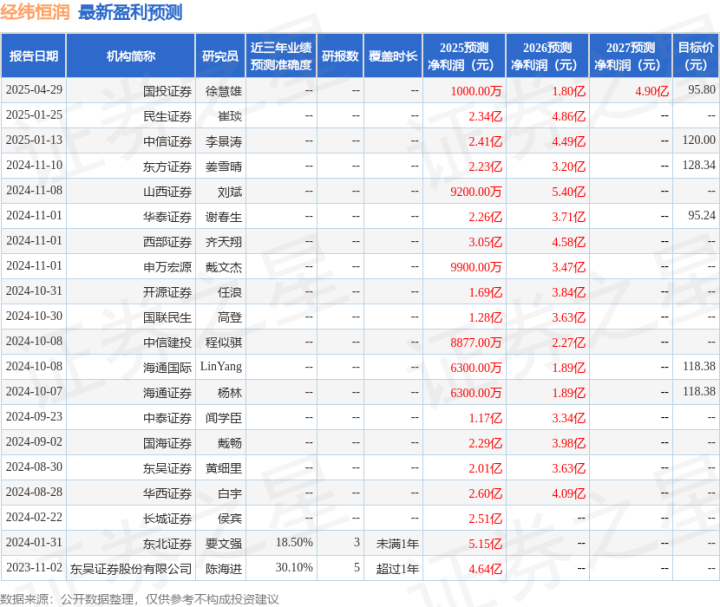This screenshot has height=607, width=720.
Task: Click the 经纬恒润 title text
Action: (x=35, y=12)
